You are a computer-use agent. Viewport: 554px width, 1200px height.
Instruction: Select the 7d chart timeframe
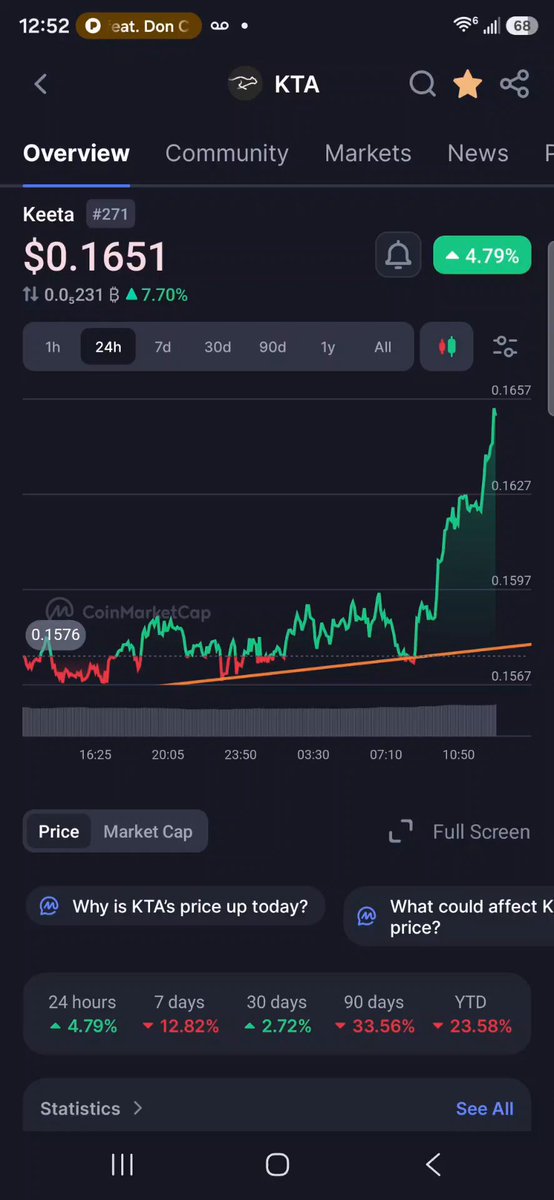[162, 347]
